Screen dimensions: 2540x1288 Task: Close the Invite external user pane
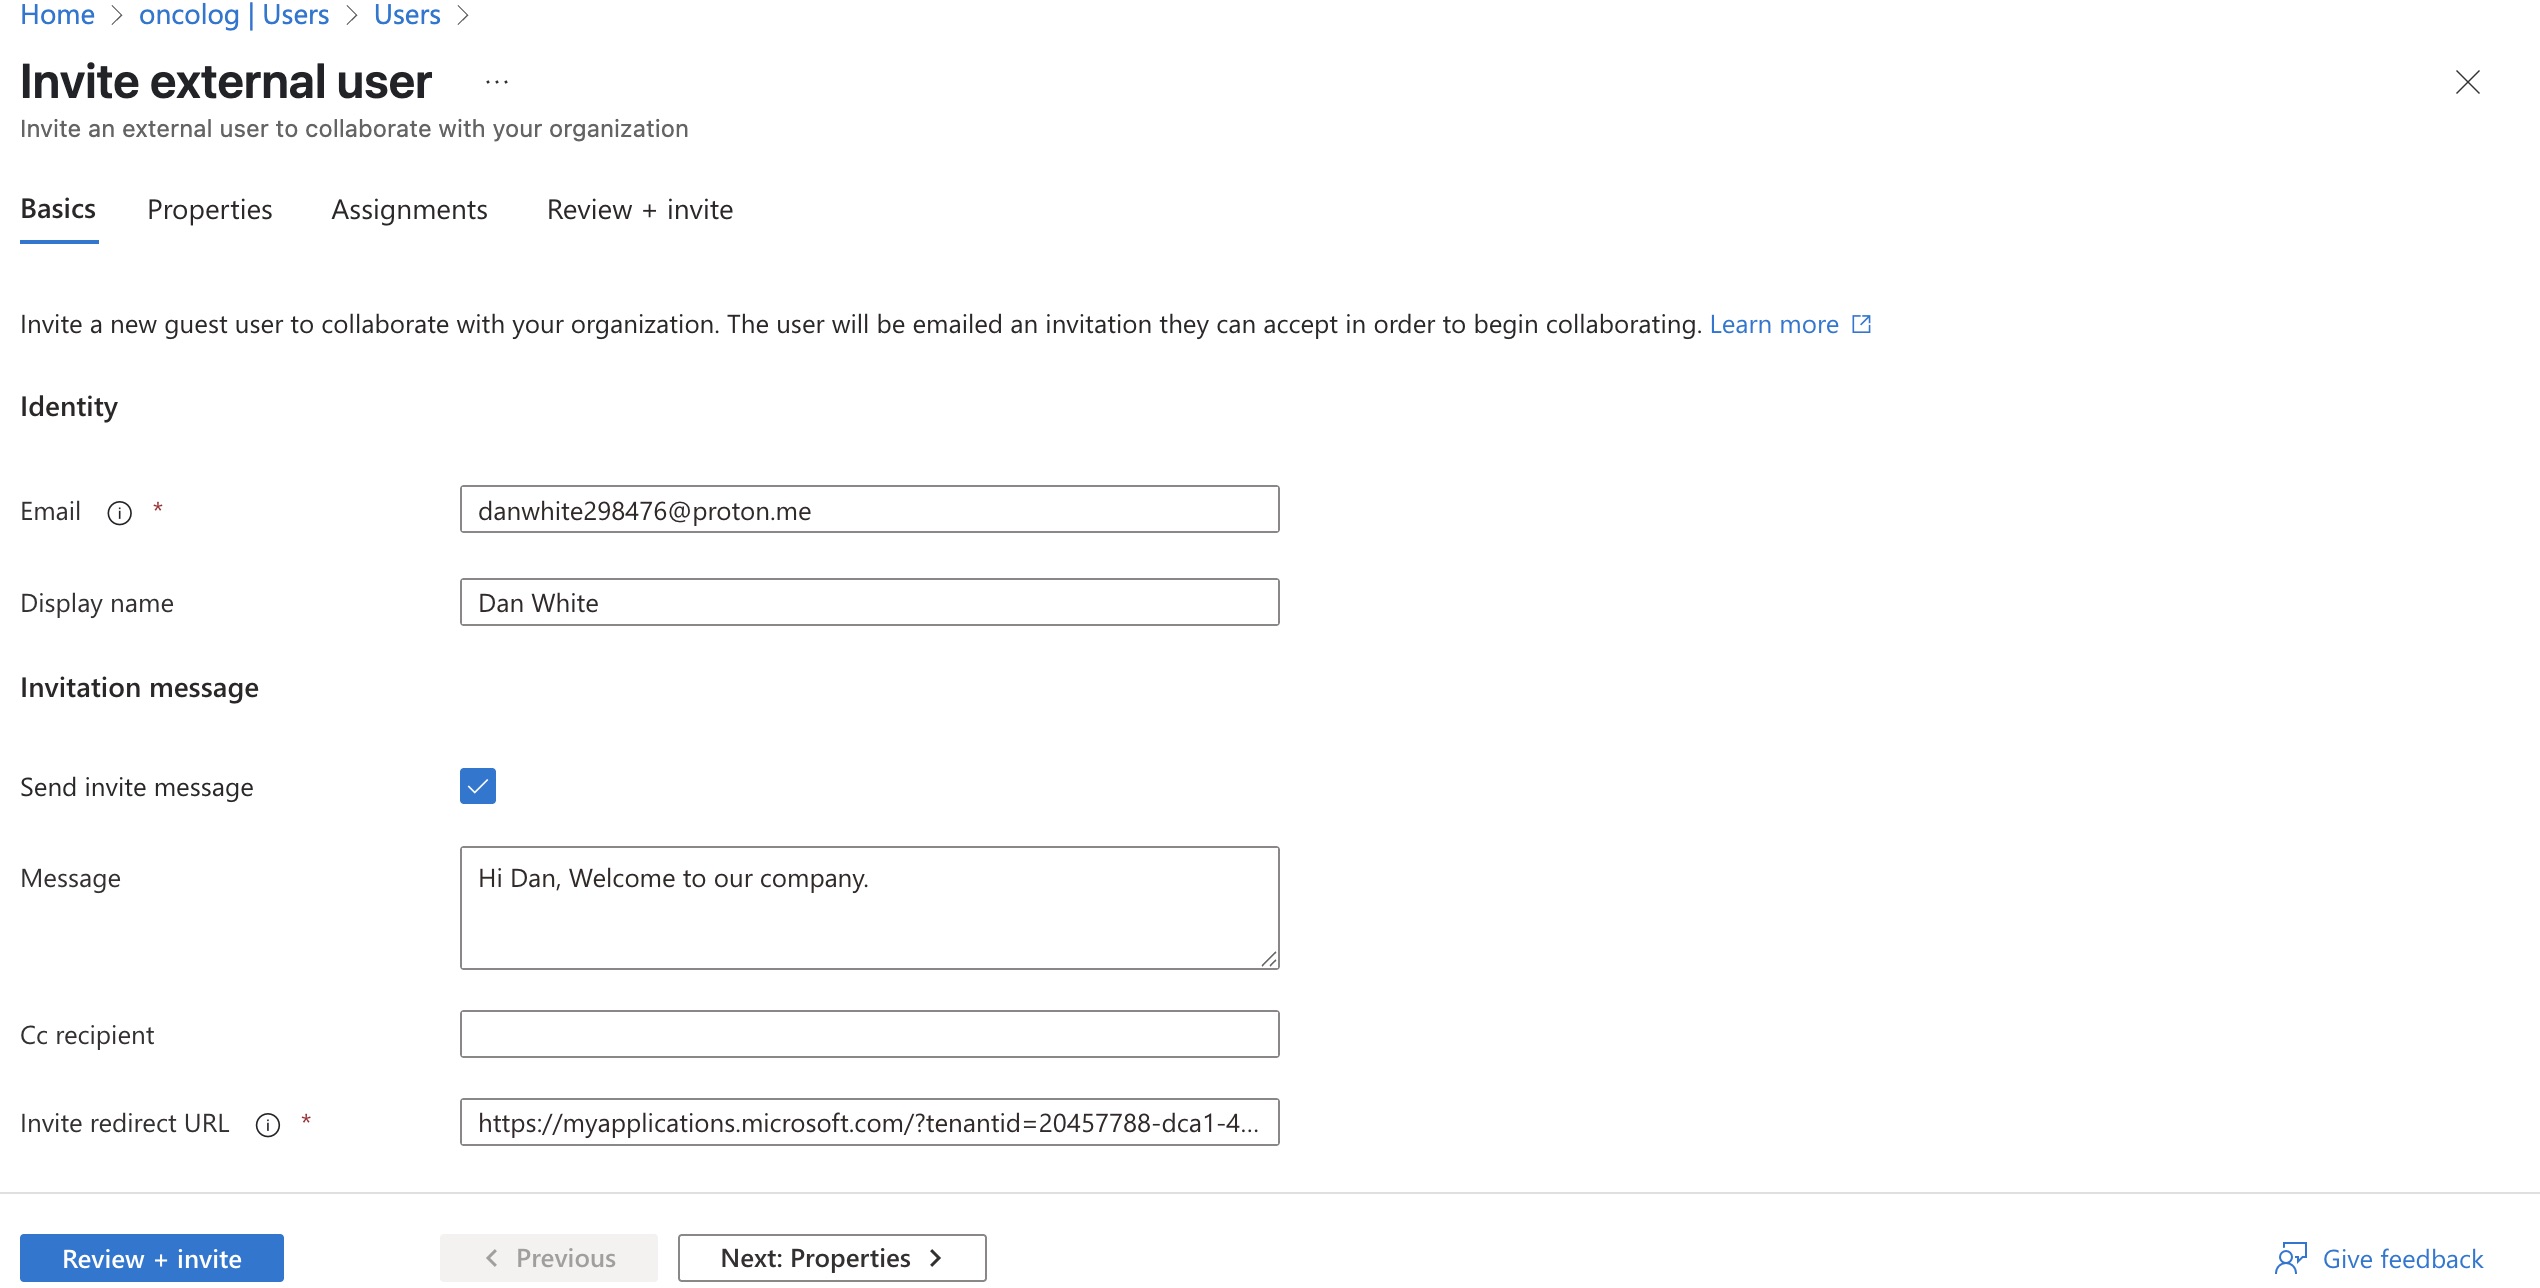2468,82
